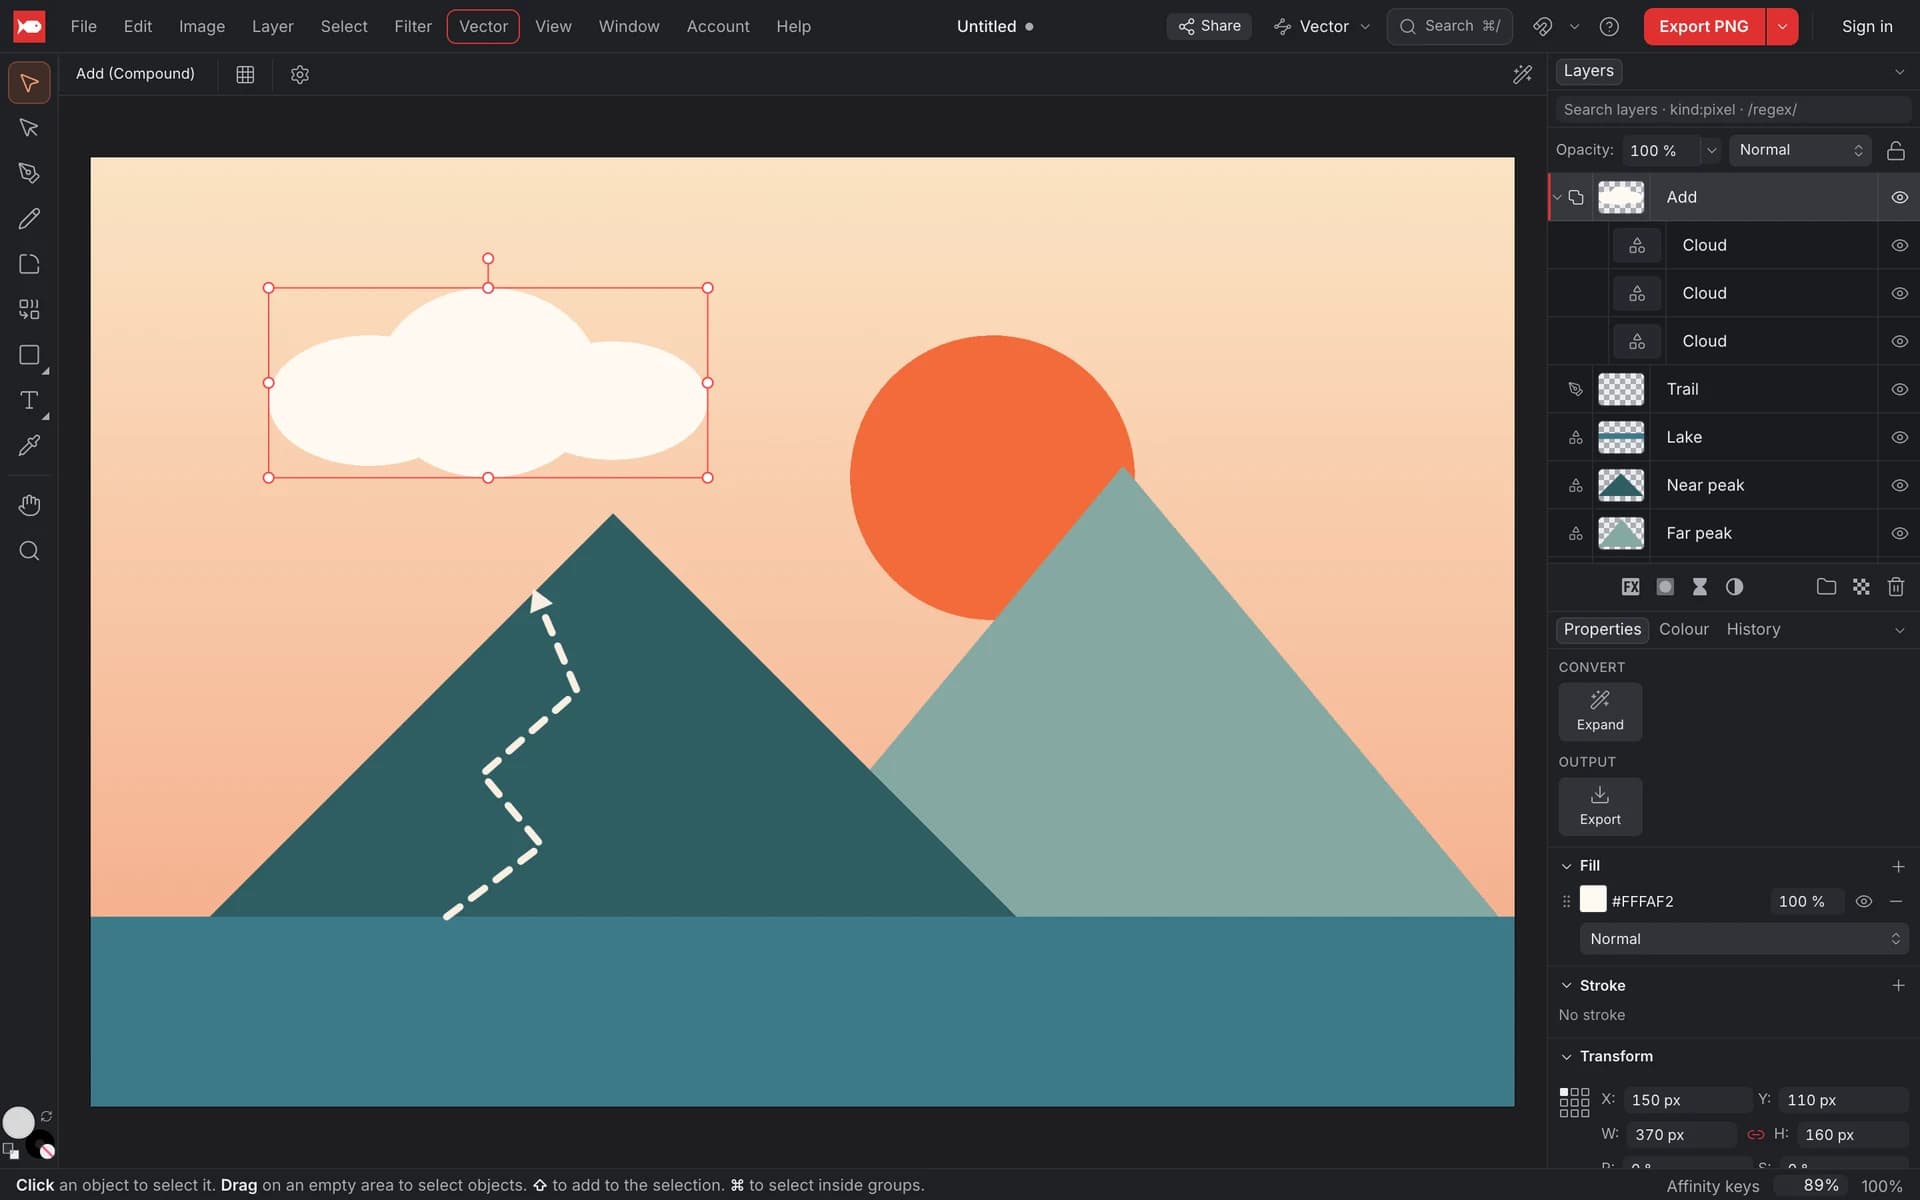Click the Expand convert button
Screen dimensions: 1920x1200
(x=1599, y=711)
